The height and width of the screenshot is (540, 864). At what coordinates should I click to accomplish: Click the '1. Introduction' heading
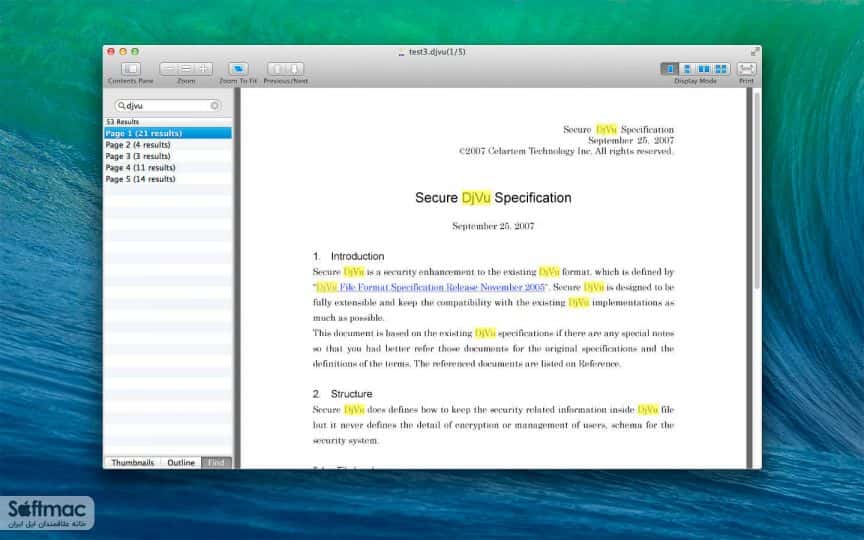pyautogui.click(x=348, y=256)
